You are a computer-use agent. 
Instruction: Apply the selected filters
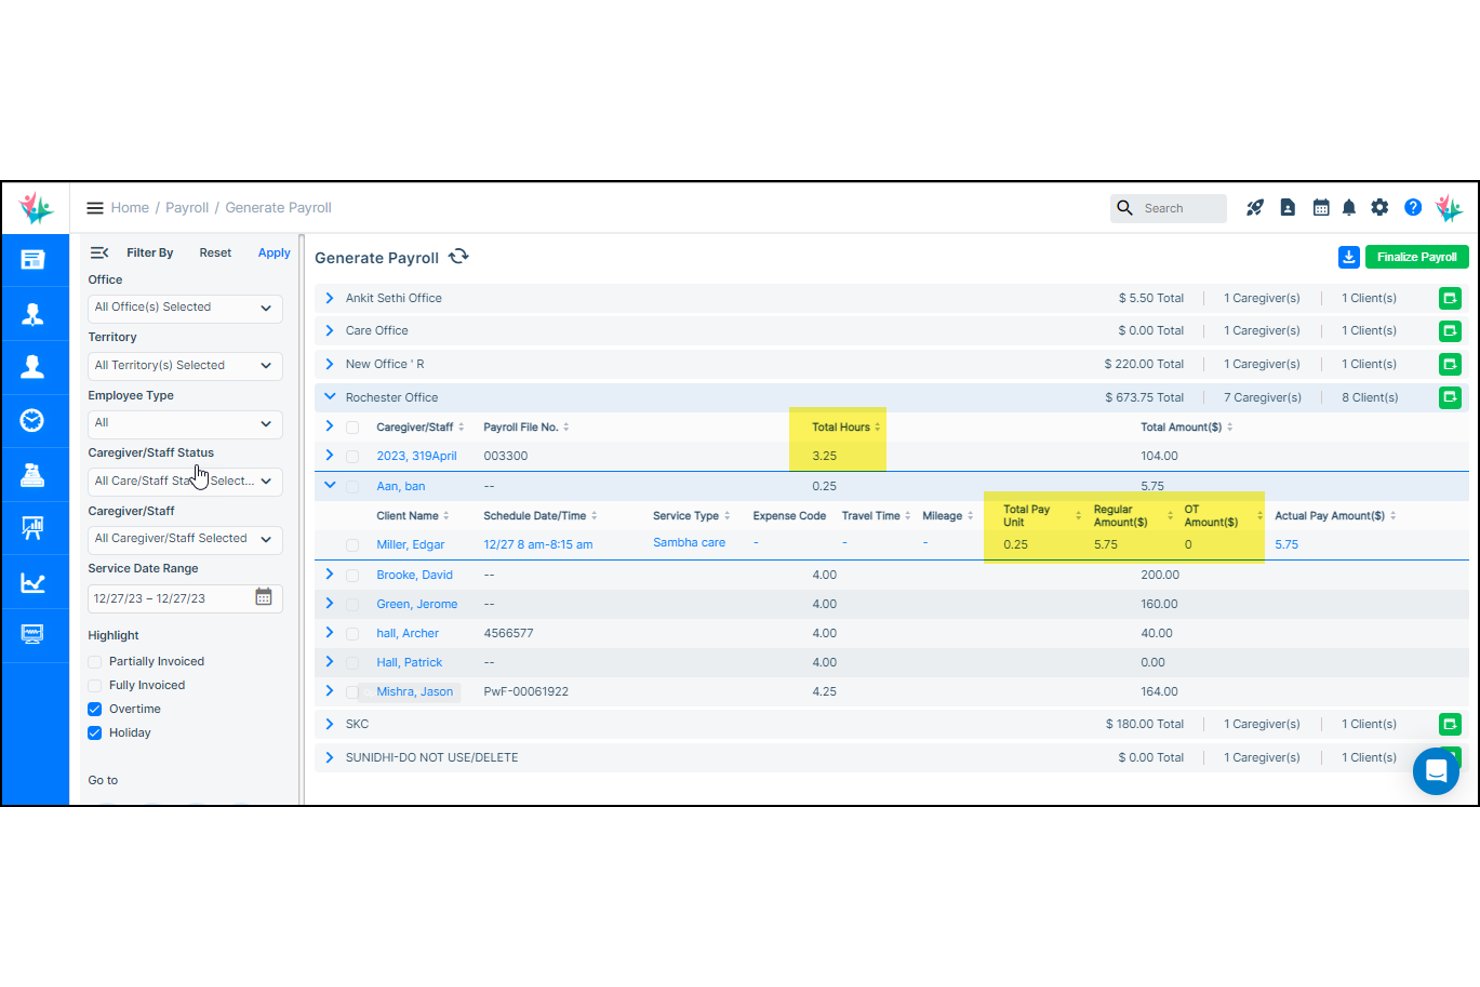(274, 253)
